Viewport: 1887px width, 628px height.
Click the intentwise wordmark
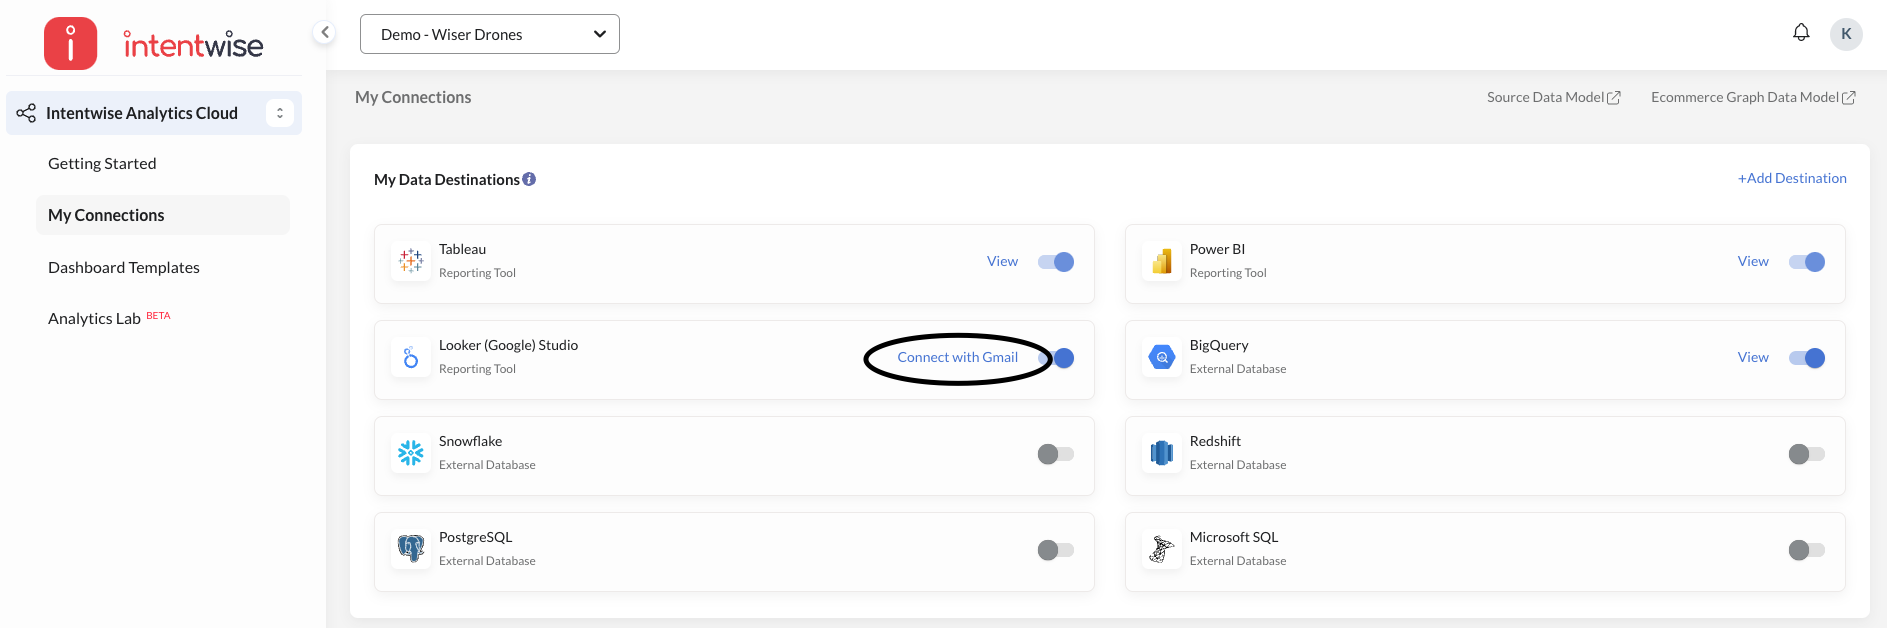tap(193, 45)
